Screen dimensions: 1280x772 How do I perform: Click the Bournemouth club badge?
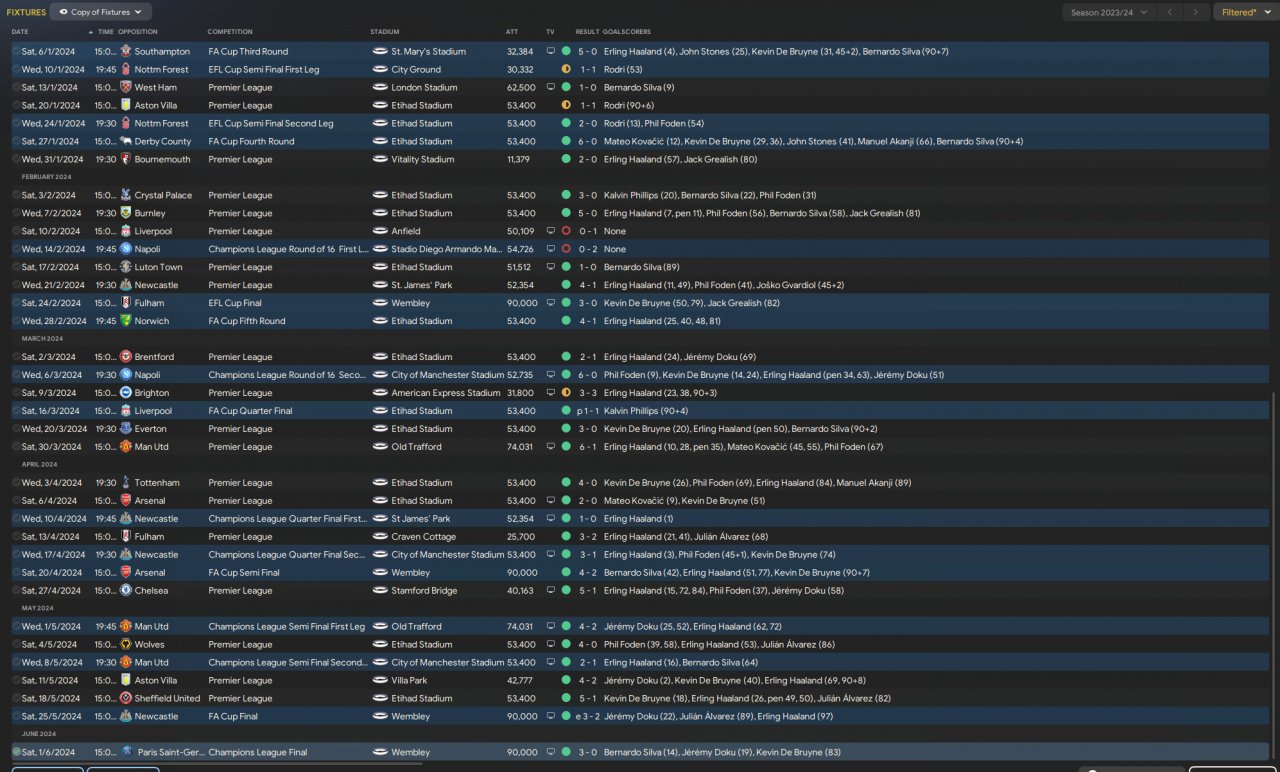(126, 159)
